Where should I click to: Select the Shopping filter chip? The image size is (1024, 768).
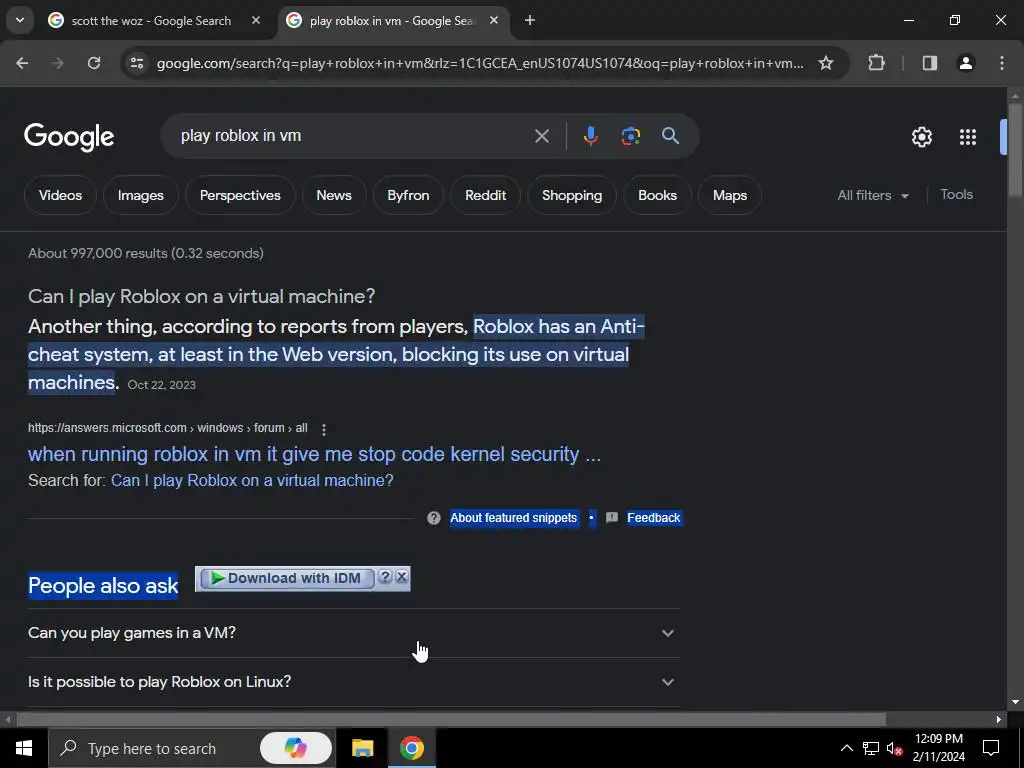coord(571,195)
